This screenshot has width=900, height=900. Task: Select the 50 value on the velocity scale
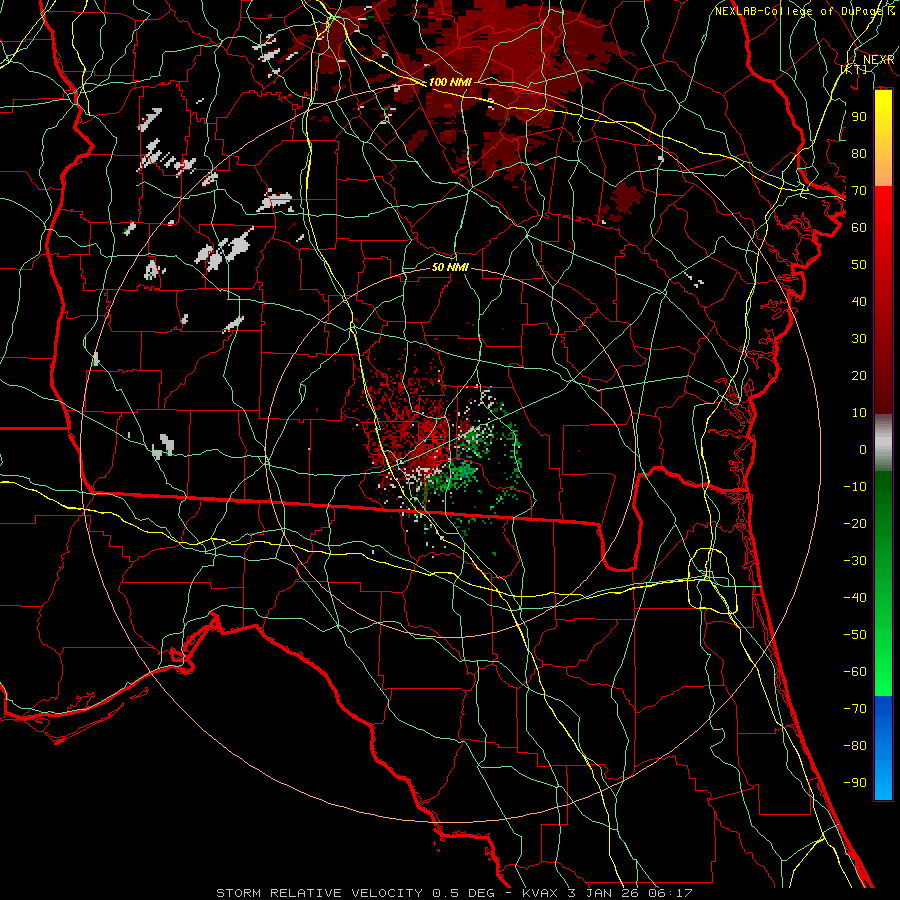pos(859,265)
